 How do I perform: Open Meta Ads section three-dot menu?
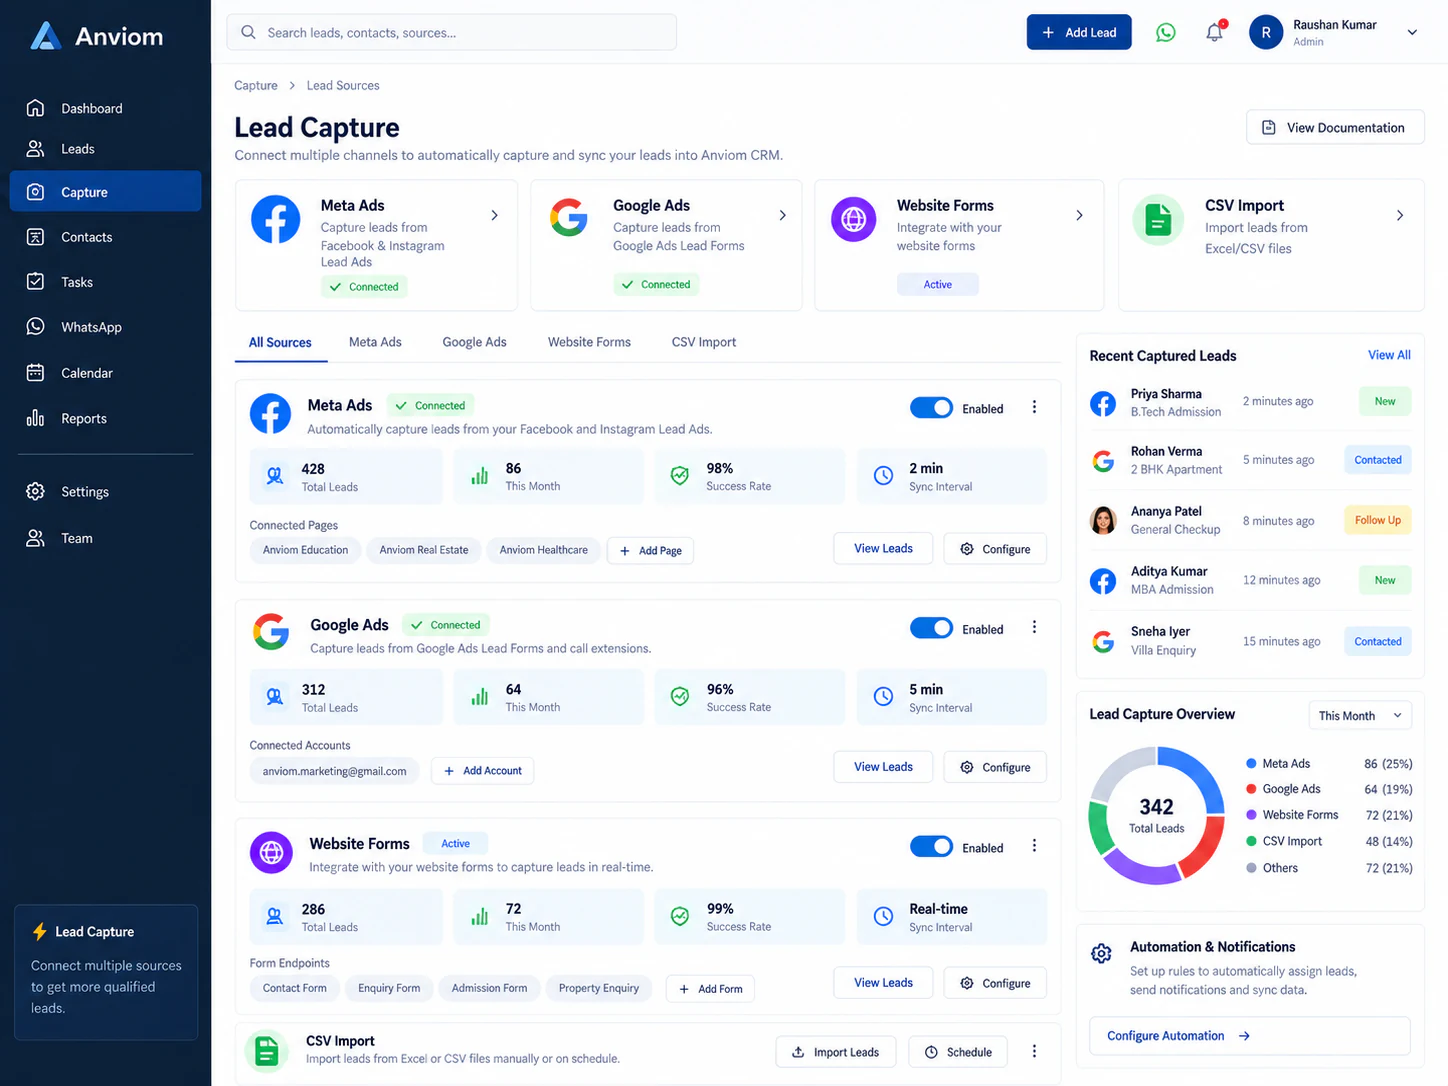tap(1034, 408)
